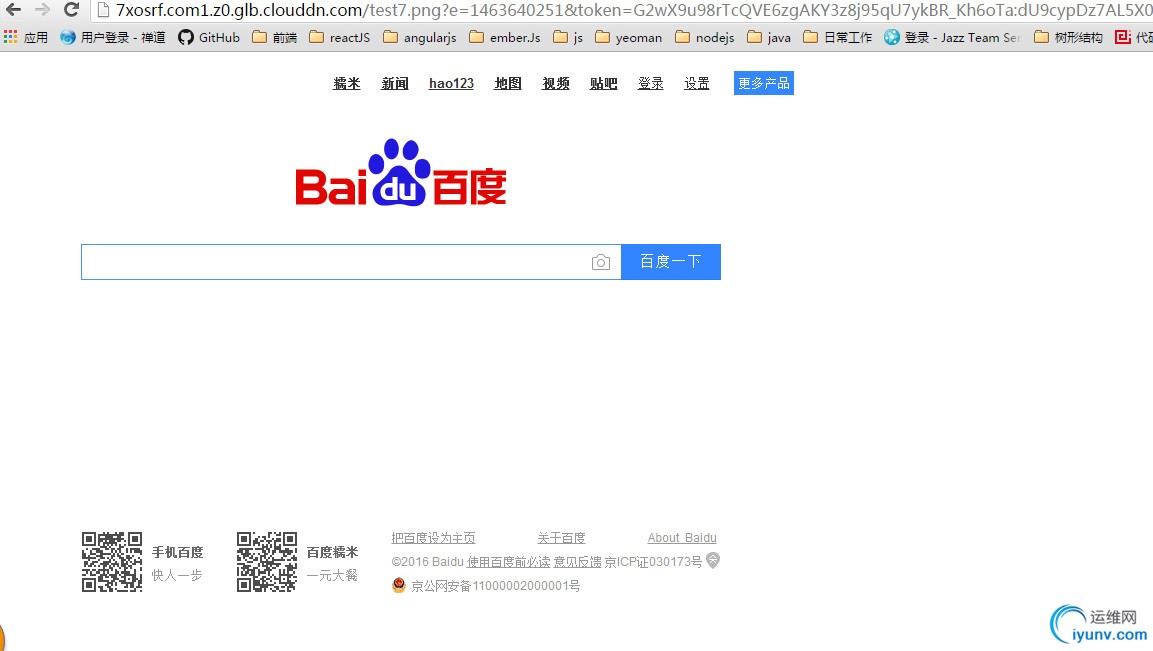Open the Apps grid icon in bookmarks bar
This screenshot has width=1153, height=651.
(x=10, y=37)
